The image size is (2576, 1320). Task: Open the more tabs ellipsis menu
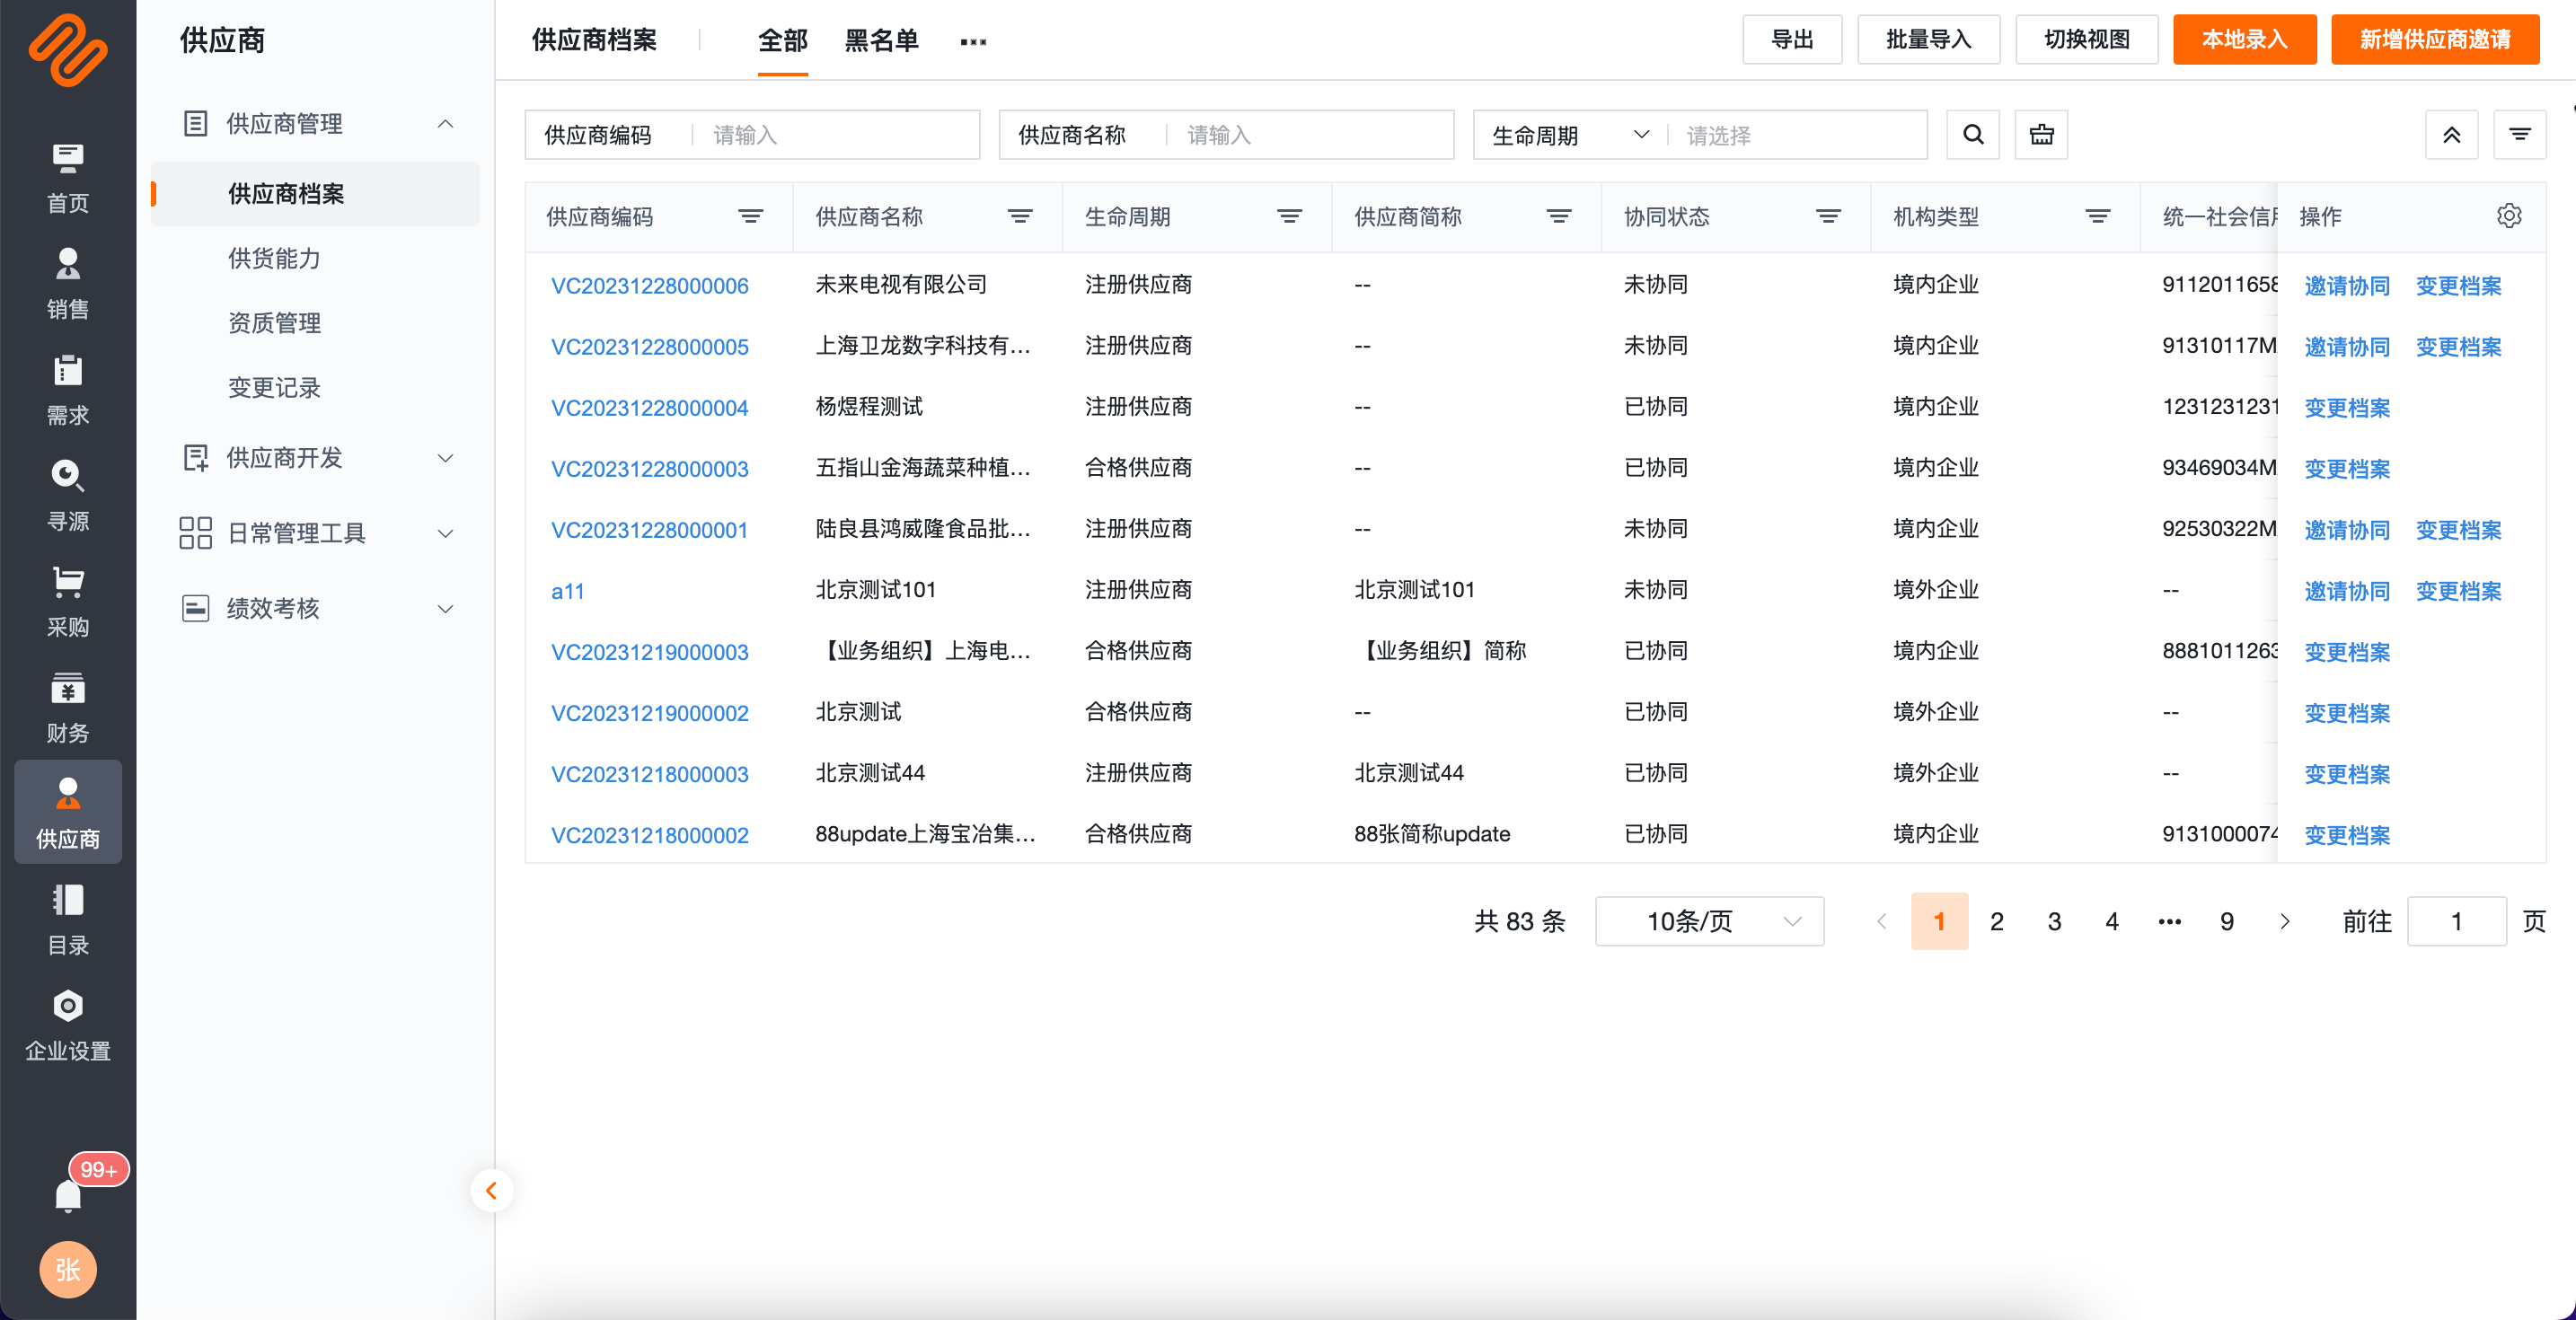click(x=973, y=41)
